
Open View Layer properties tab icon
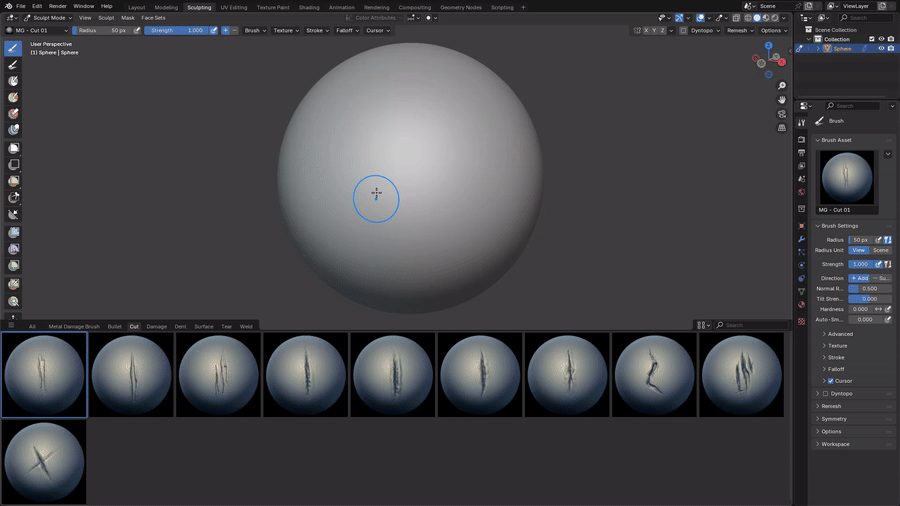pos(801,166)
